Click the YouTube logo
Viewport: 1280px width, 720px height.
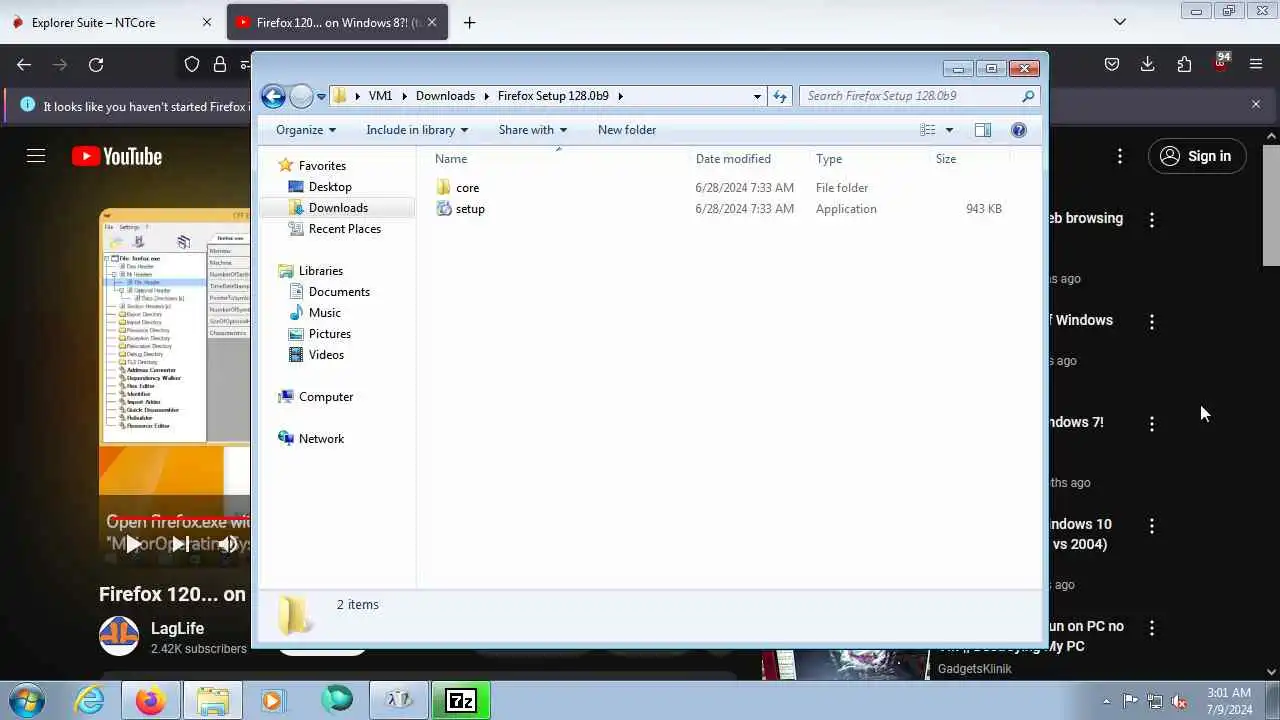tap(117, 156)
